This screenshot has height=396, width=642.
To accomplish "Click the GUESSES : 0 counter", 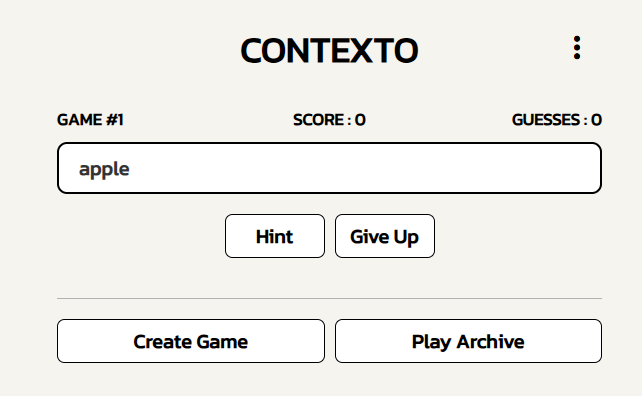I will tap(556, 120).
